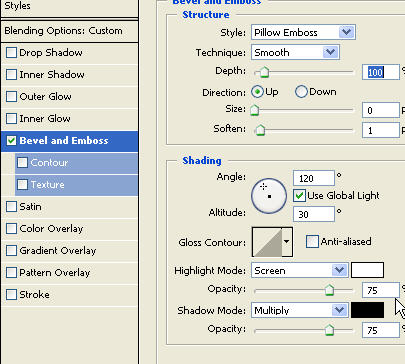Select the Gradient Overlay style row
Screen dimensions: 405x364
(69, 251)
